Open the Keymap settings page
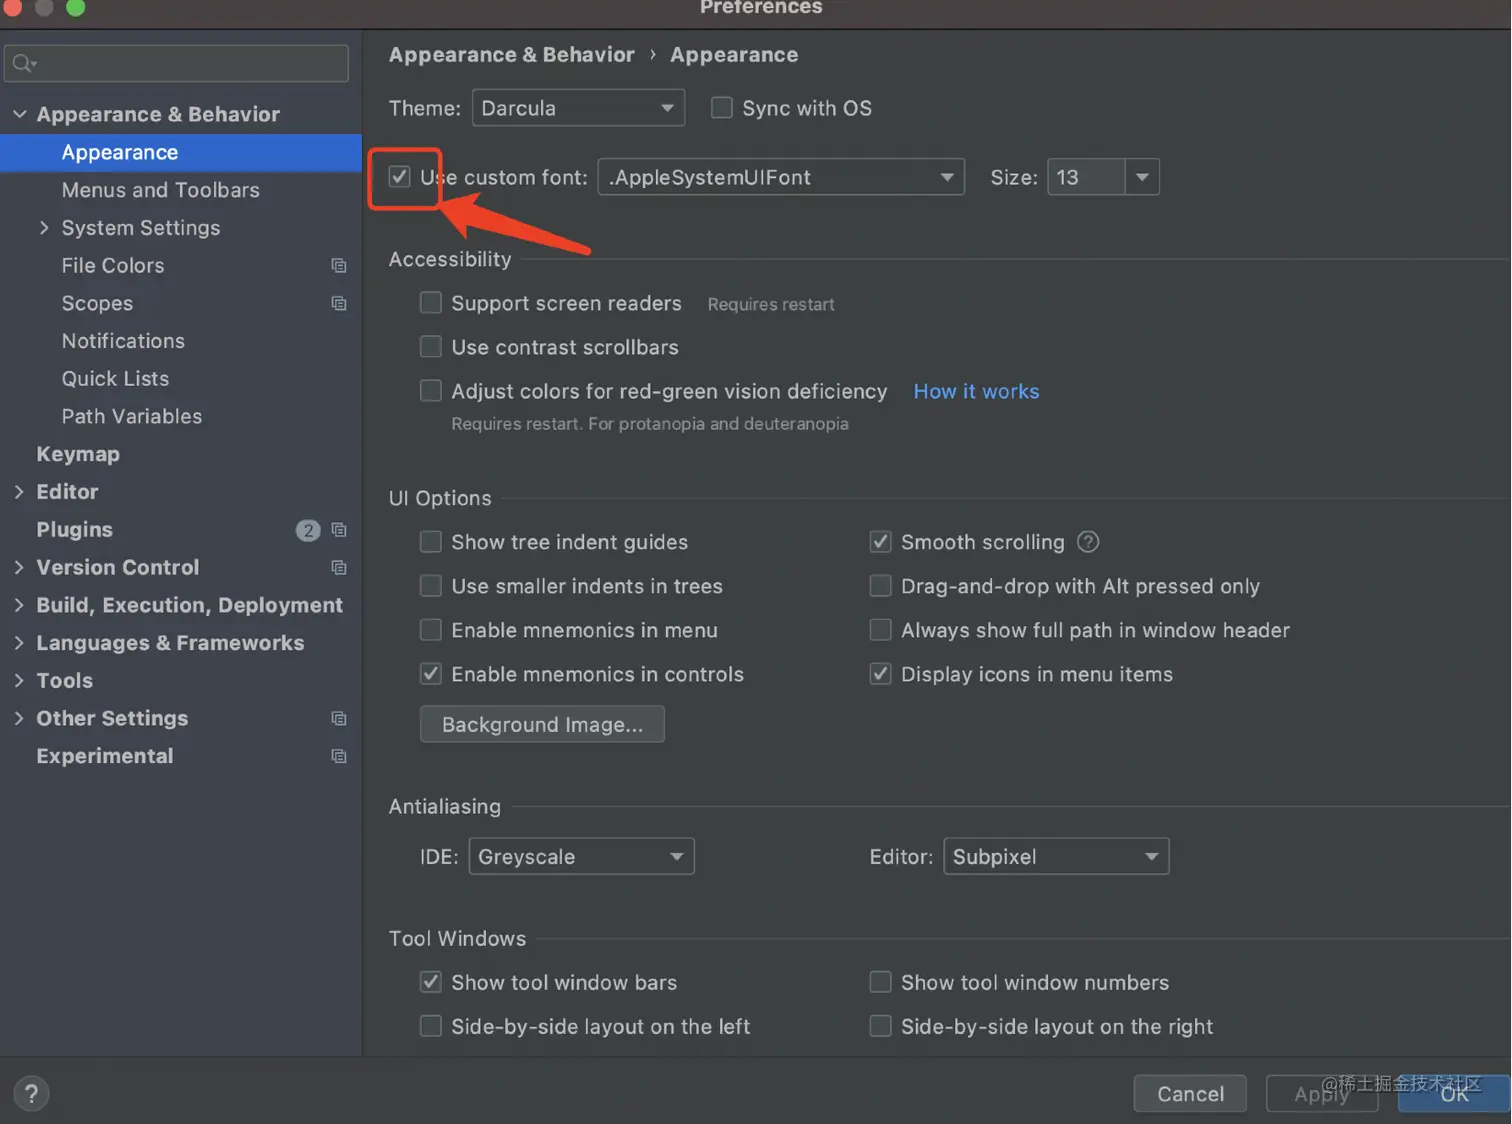 (x=78, y=454)
